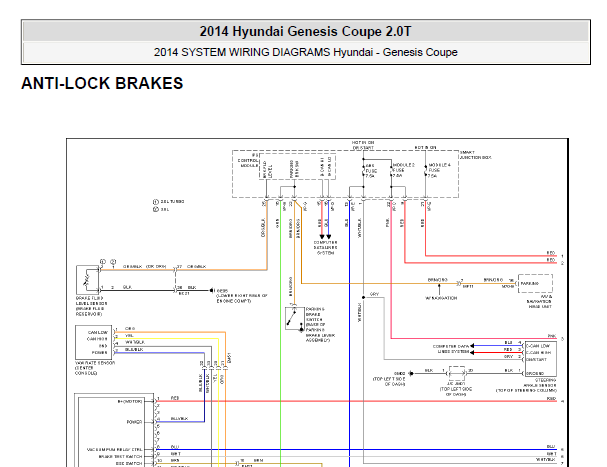607x467 pixels.
Task: Click the 'STEERING ANGLE SENSOR' caption
Action: pyautogui.click(x=526, y=385)
